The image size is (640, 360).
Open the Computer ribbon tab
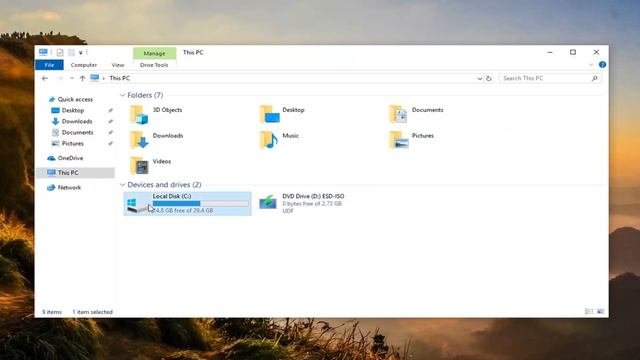point(84,65)
